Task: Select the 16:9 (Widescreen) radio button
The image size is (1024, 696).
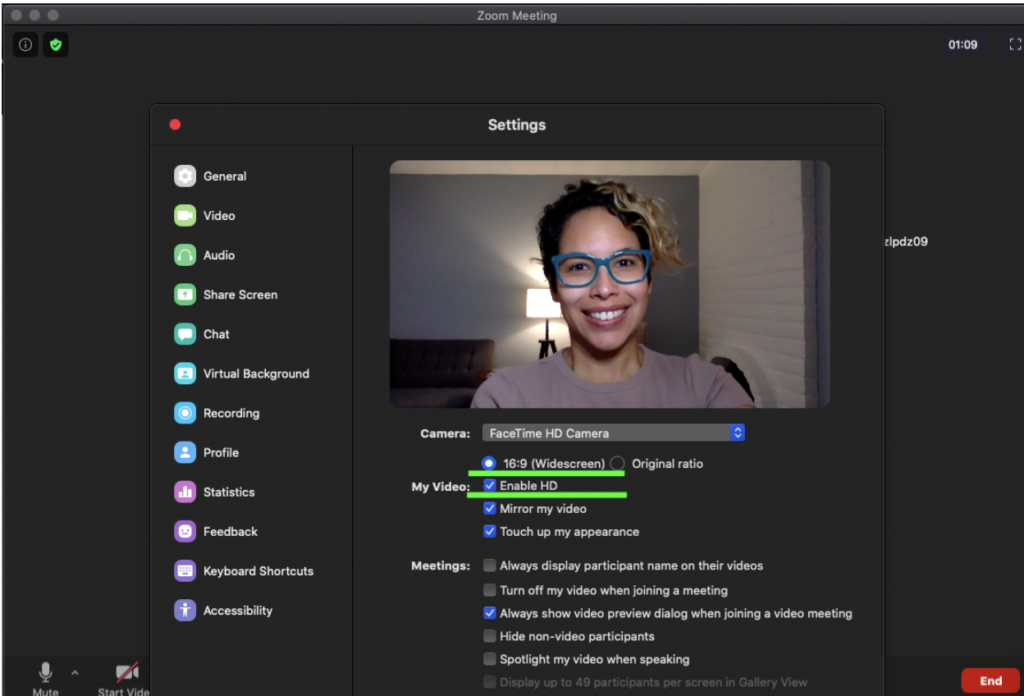Action: pyautogui.click(x=488, y=463)
